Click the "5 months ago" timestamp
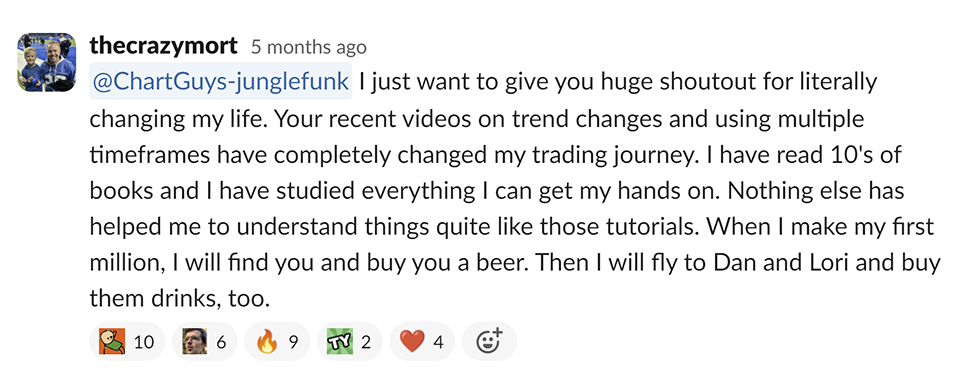This screenshot has width=960, height=390. pyautogui.click(x=309, y=47)
